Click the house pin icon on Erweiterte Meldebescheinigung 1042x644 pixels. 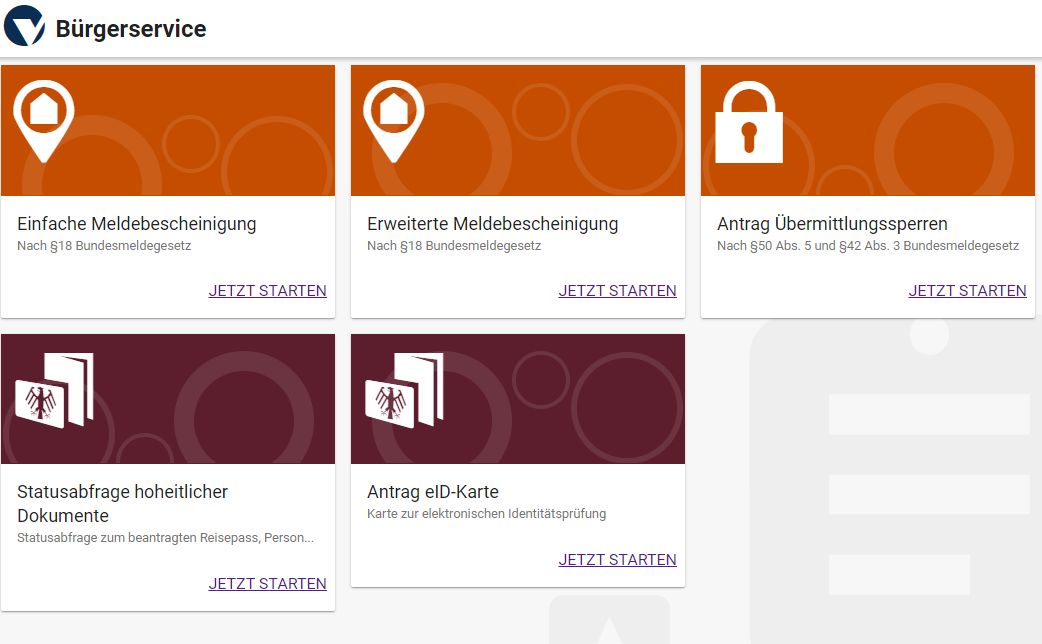(394, 119)
